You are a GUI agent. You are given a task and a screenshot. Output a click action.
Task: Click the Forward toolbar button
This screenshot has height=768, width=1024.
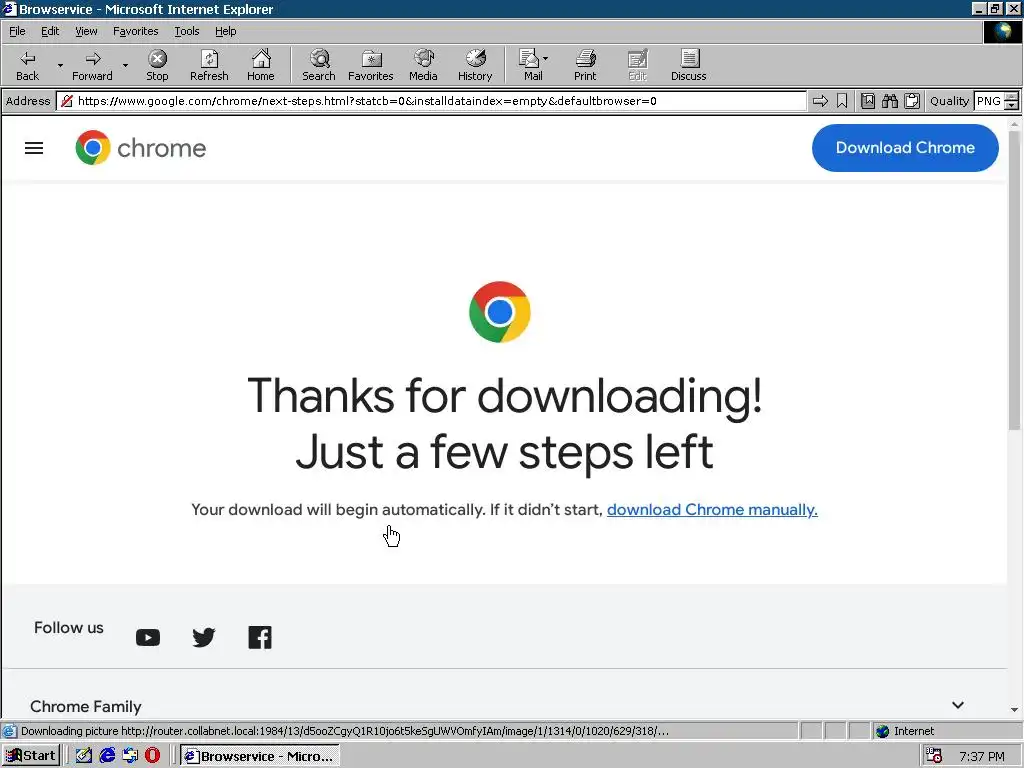point(92,65)
